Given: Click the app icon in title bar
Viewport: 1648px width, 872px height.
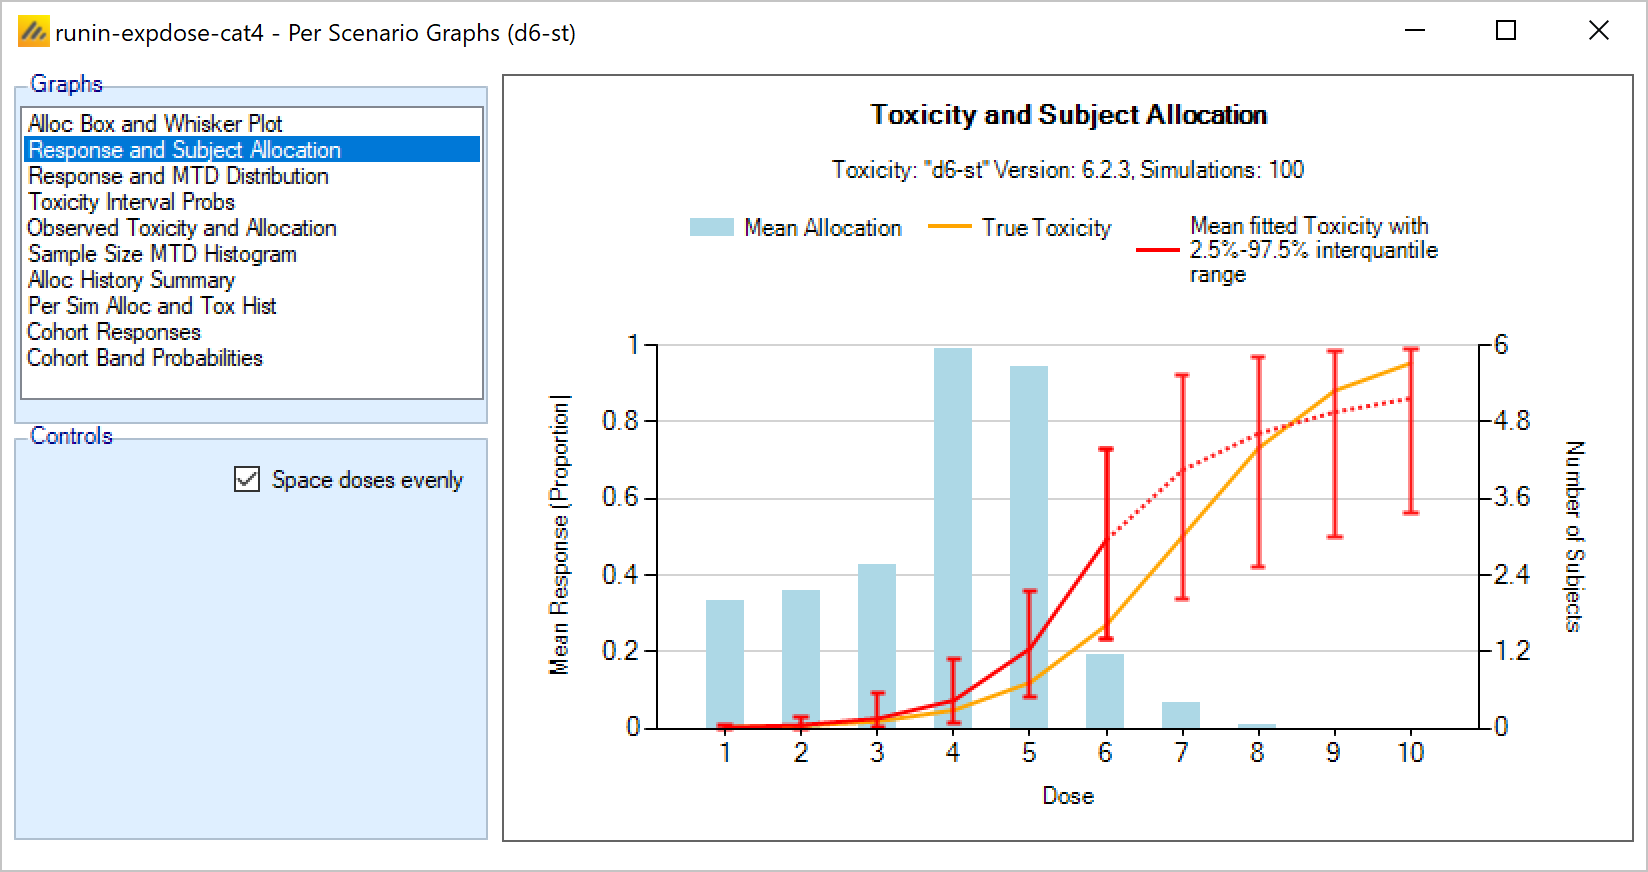Looking at the screenshot, I should (x=34, y=32).
